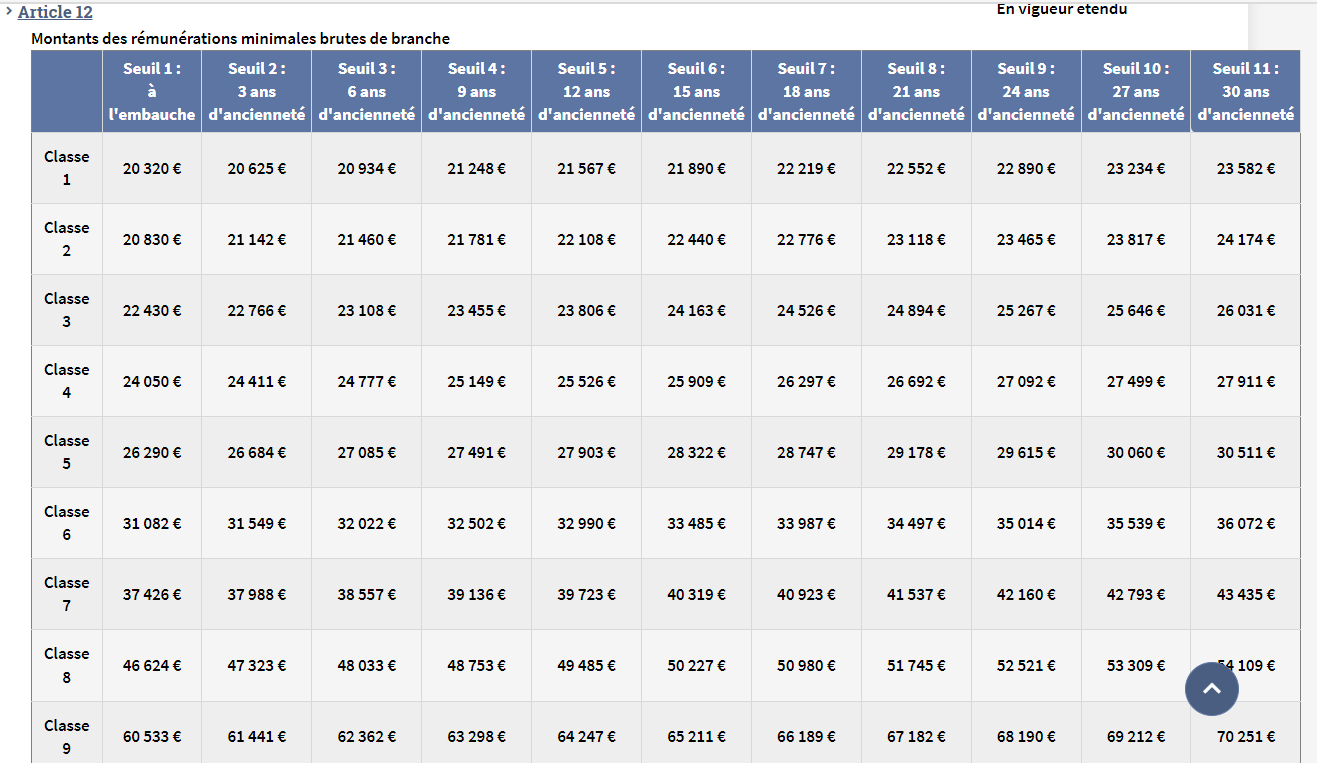Click the 'Classe 9' row header
The width and height of the screenshot is (1317, 763).
(x=67, y=735)
